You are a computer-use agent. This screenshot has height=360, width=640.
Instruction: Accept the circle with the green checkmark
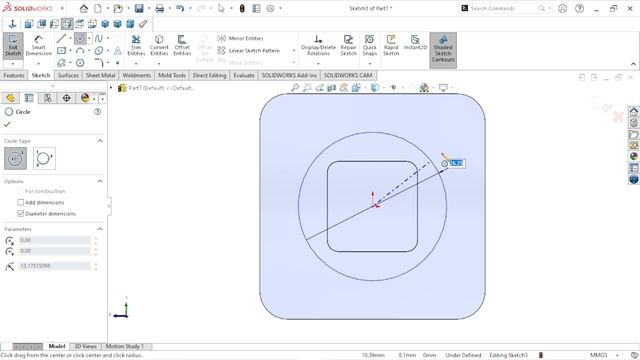[7, 124]
